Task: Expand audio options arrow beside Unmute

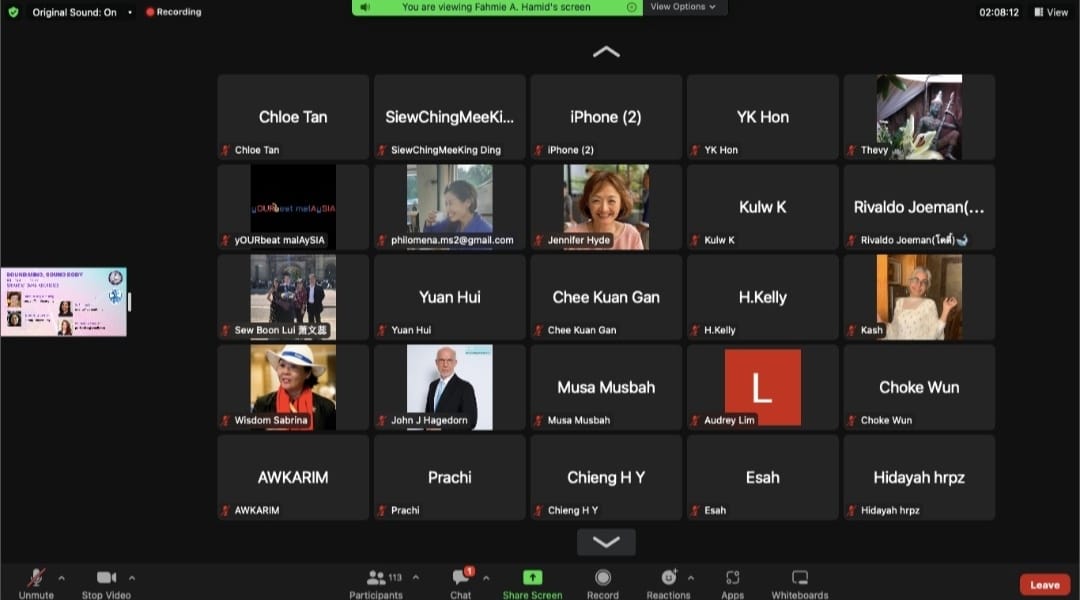Action: 62,577
